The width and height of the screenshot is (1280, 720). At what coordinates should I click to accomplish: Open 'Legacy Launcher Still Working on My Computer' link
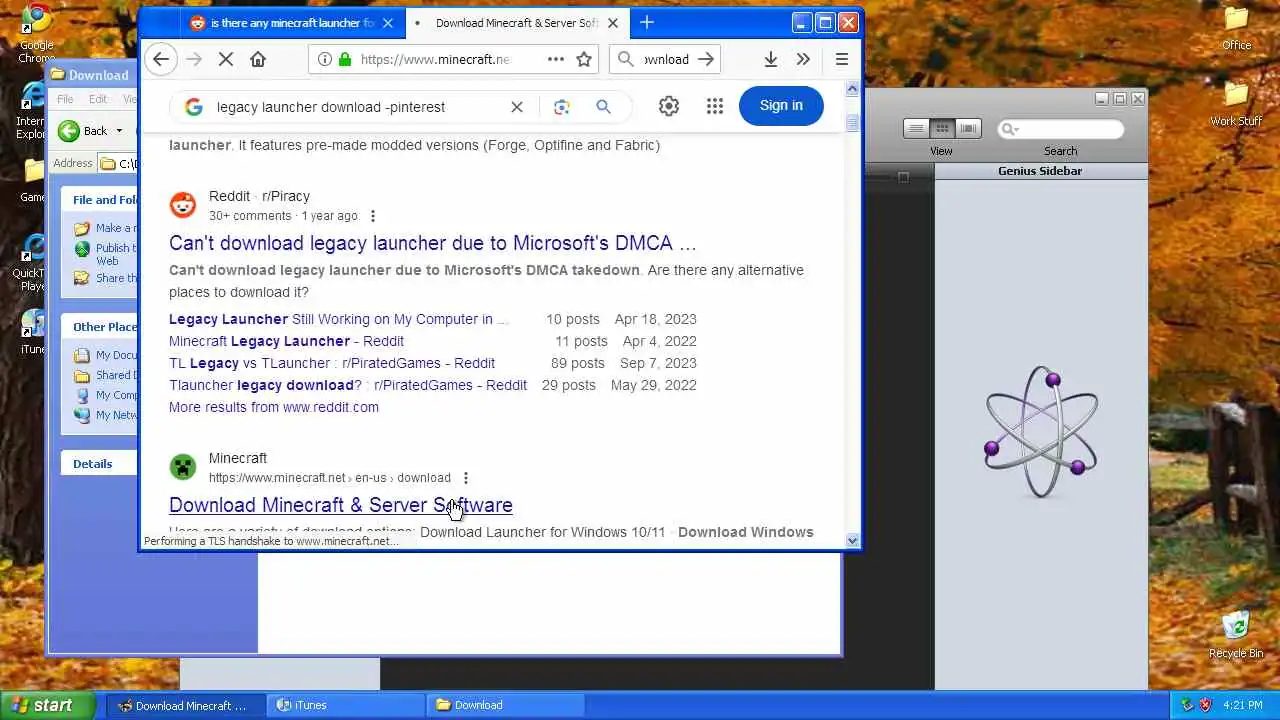tap(339, 319)
